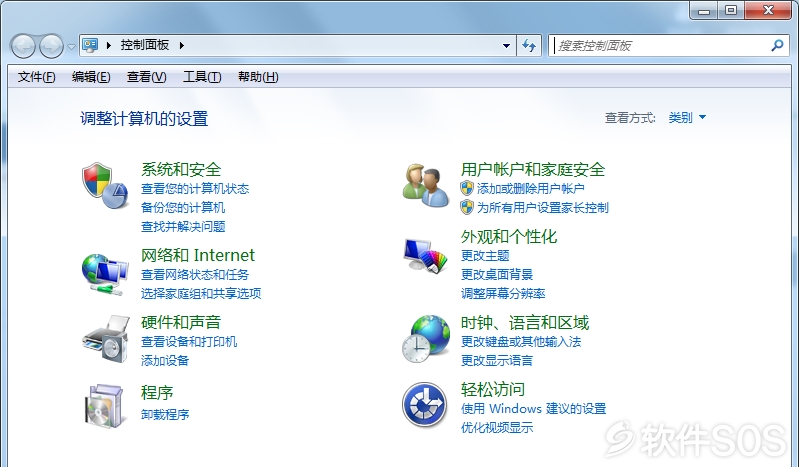Click 查看网络状态和任务 link

point(195,275)
